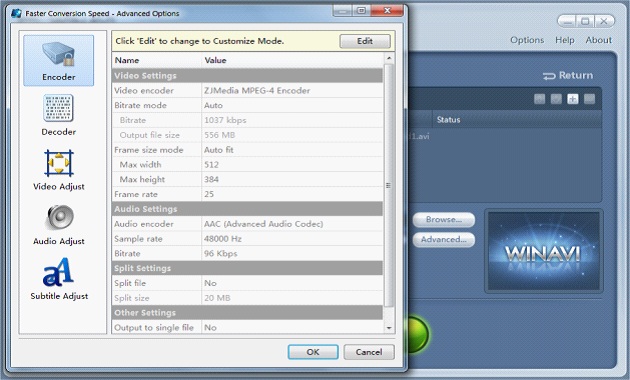This screenshot has height=380, width=630.
Task: Open the Options menu in WinAVI
Action: pyautogui.click(x=527, y=40)
